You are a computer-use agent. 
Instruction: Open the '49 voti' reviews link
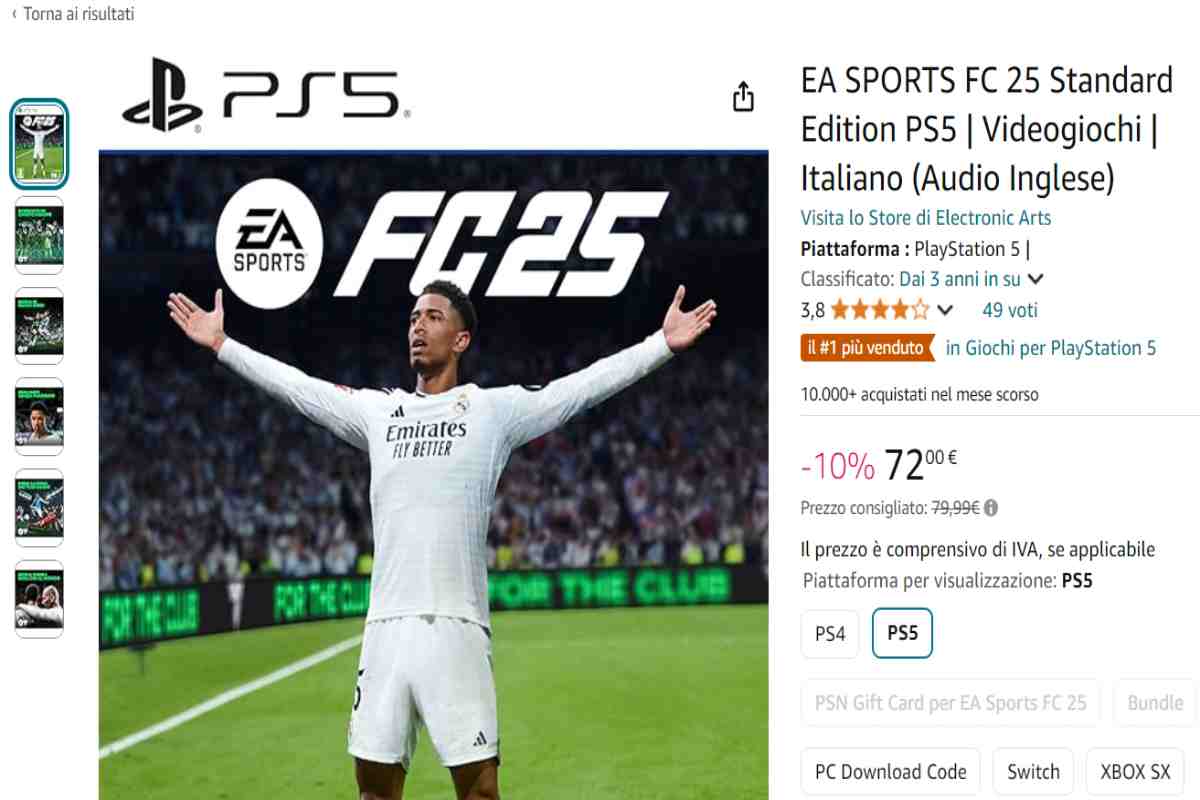click(1010, 310)
